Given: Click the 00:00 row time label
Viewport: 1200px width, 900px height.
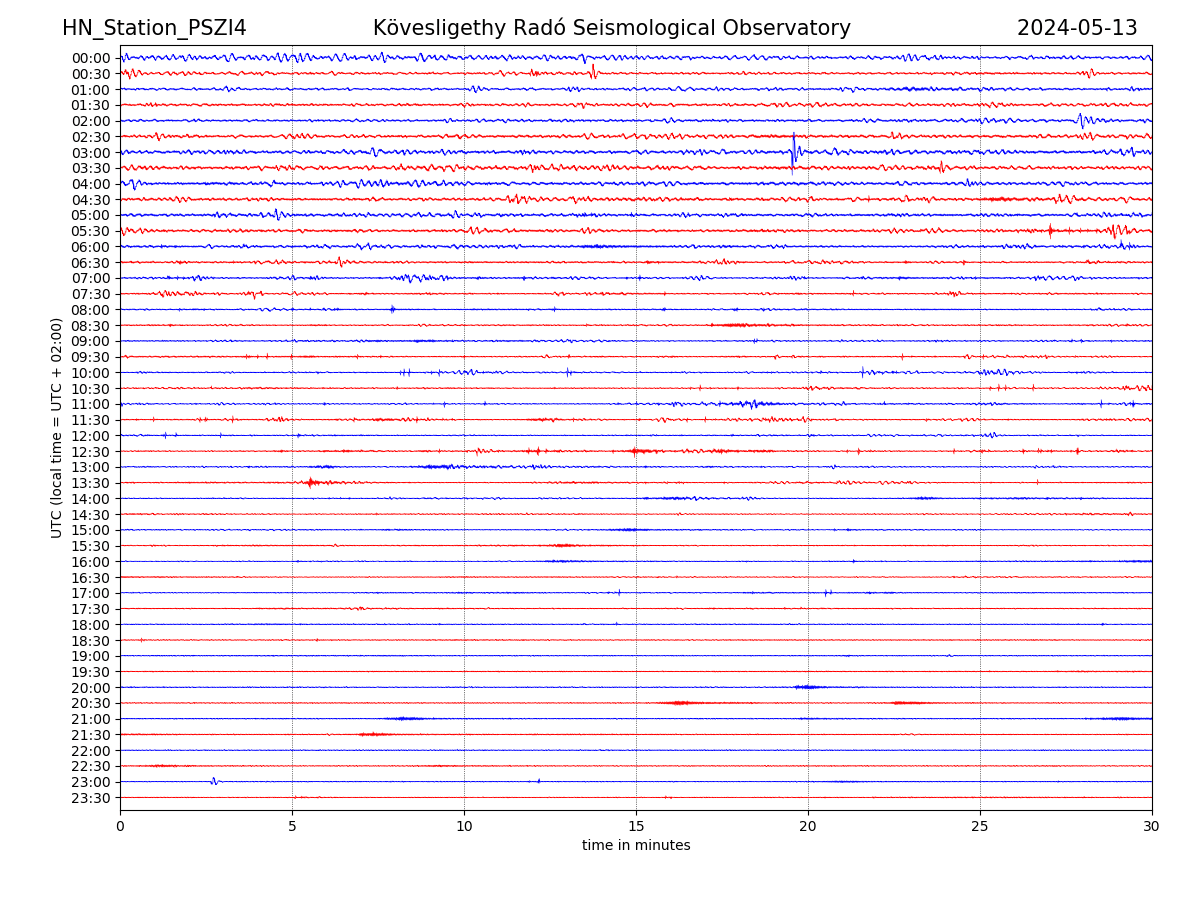Looking at the screenshot, I should (x=91, y=58).
